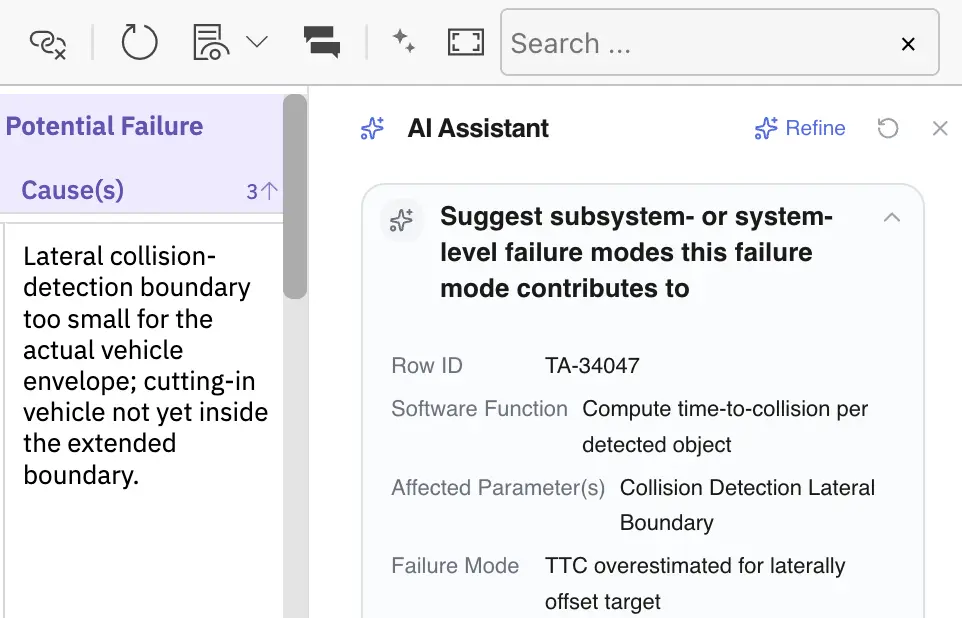Click 'Compute time-to-collision per detected object' text
962x618 pixels.
click(725, 427)
